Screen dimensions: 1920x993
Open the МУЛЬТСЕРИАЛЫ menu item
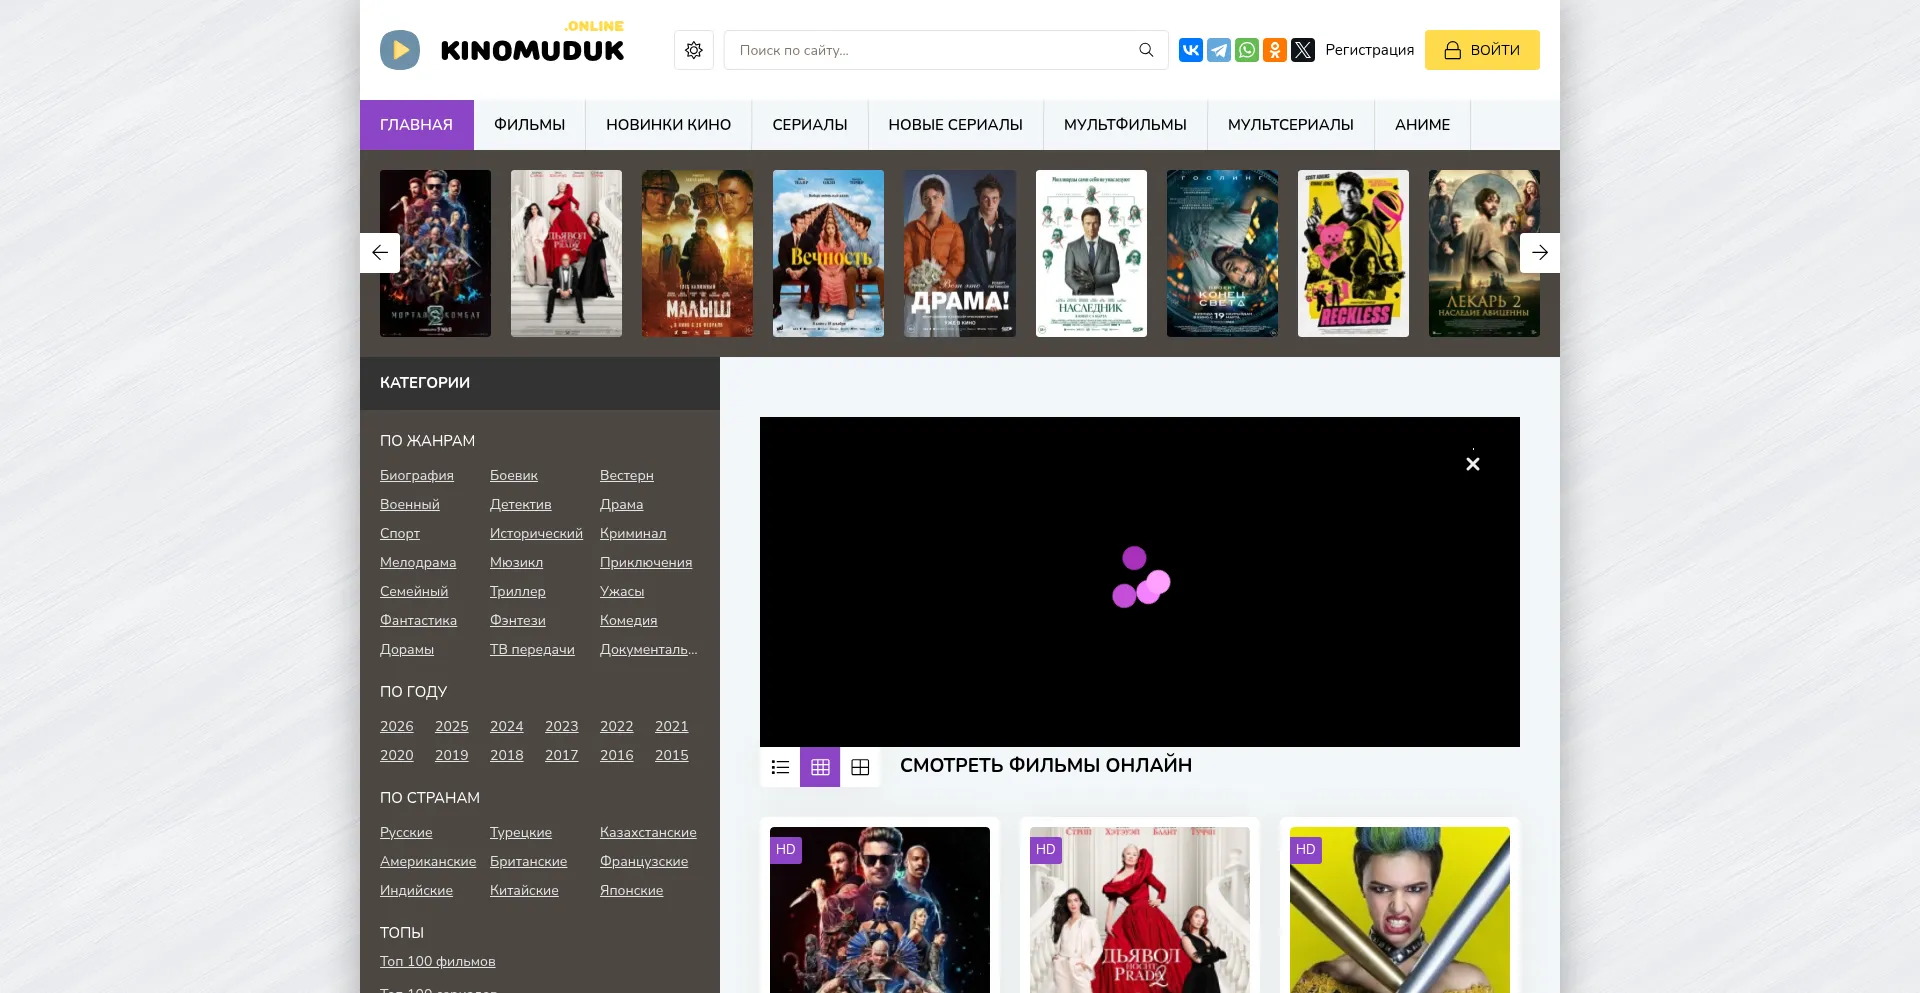point(1291,125)
